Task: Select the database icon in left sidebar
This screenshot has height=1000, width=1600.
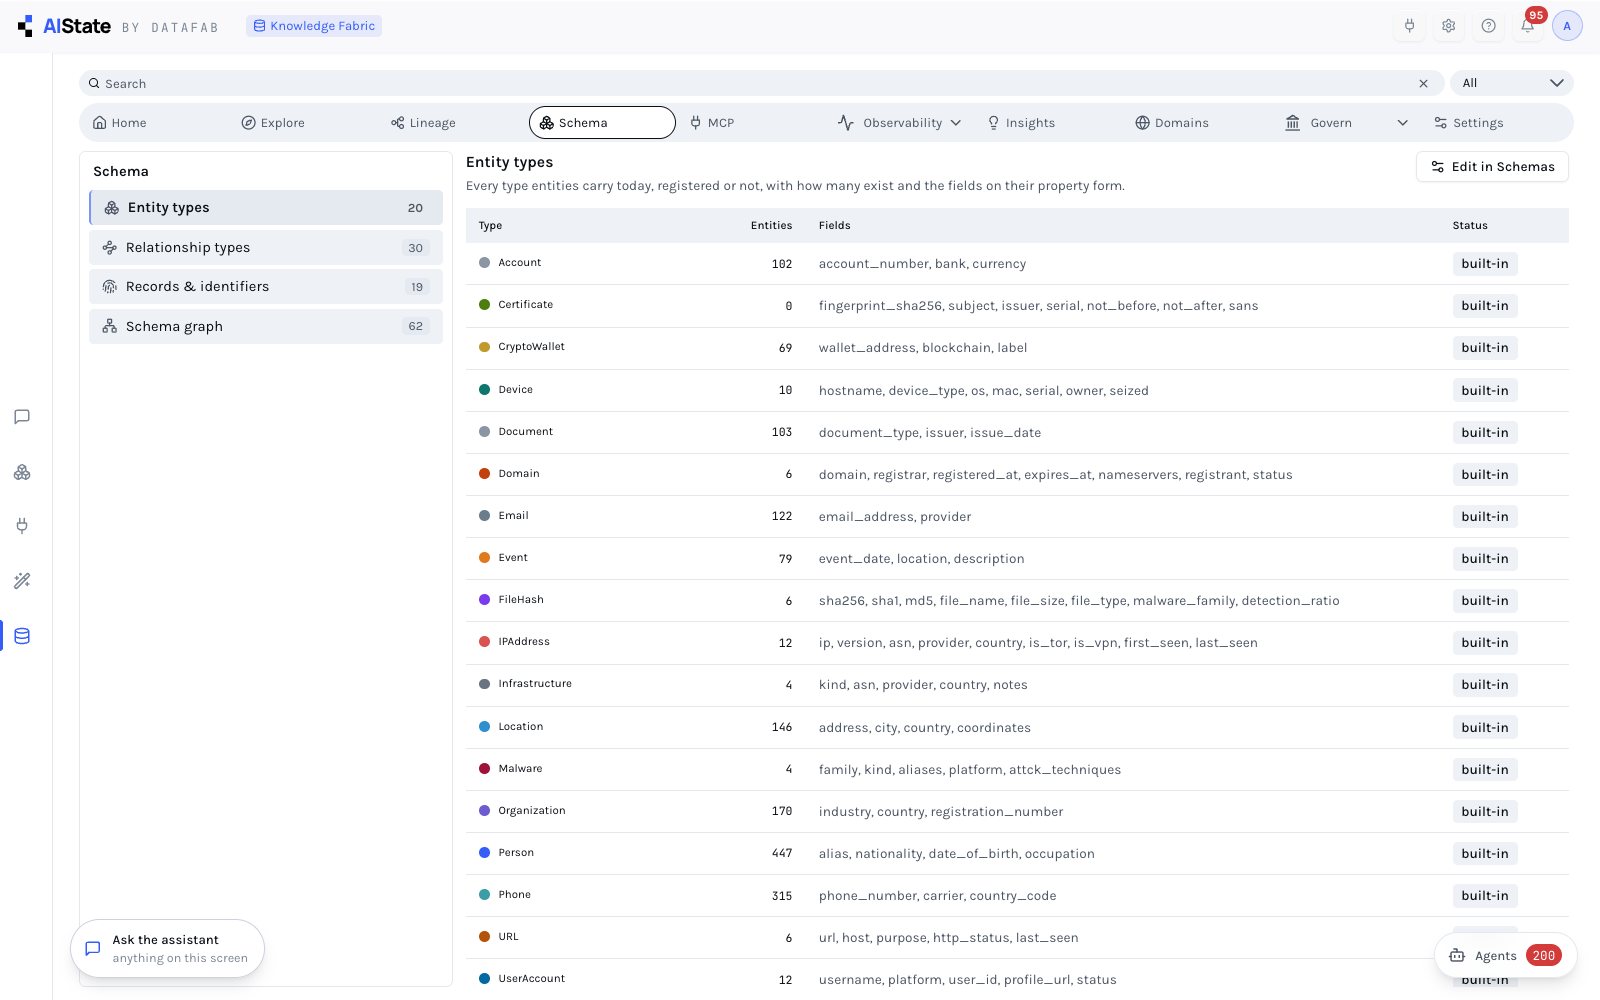Action: [22, 636]
